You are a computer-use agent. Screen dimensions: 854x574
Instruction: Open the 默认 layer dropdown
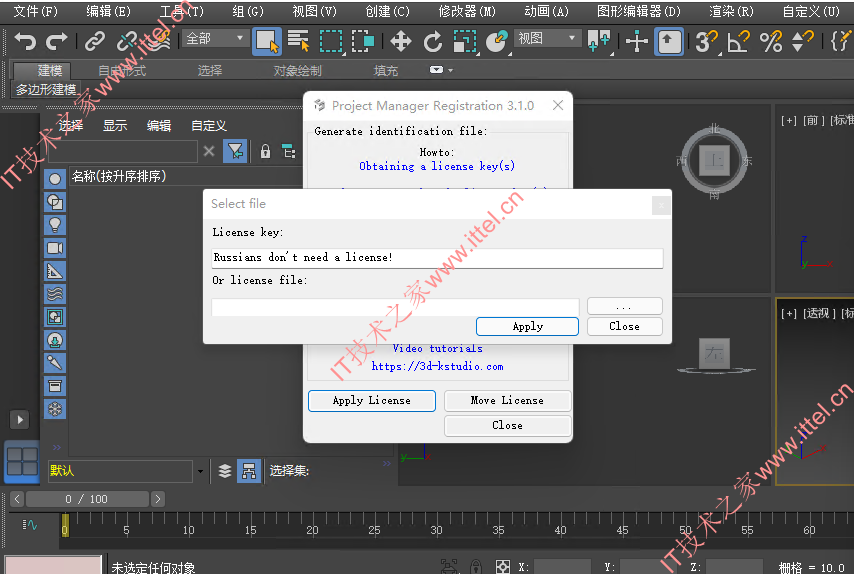pos(200,471)
